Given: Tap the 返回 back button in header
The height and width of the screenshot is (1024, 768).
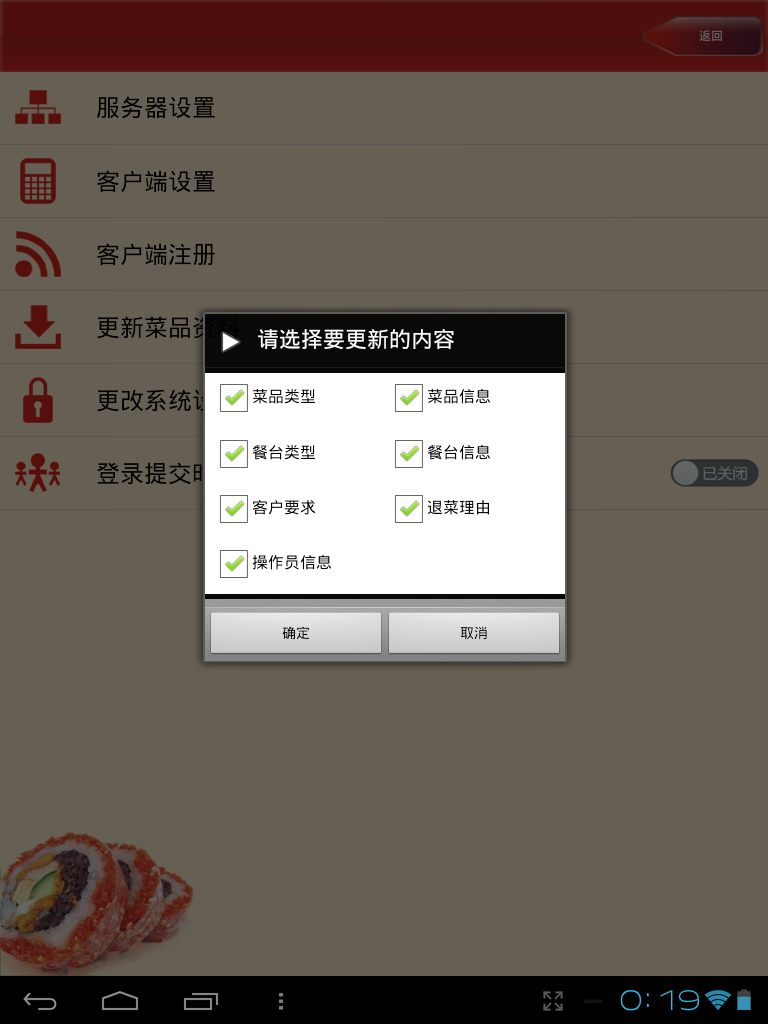Looking at the screenshot, I should pyautogui.click(x=703, y=36).
